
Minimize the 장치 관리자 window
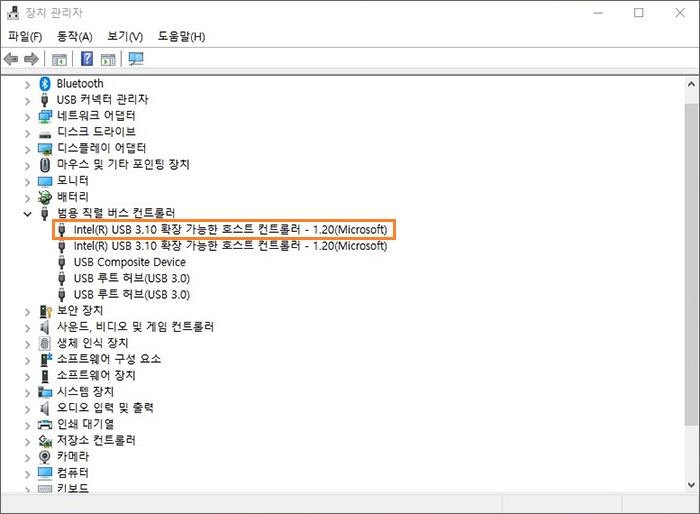click(x=598, y=13)
